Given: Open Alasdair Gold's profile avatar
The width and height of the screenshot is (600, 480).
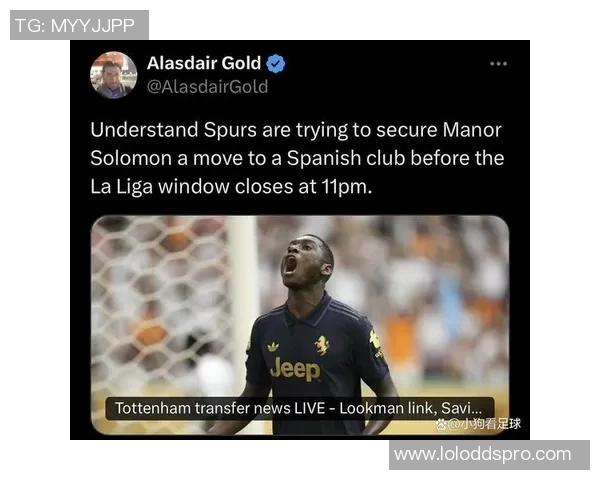Looking at the screenshot, I should [113, 75].
